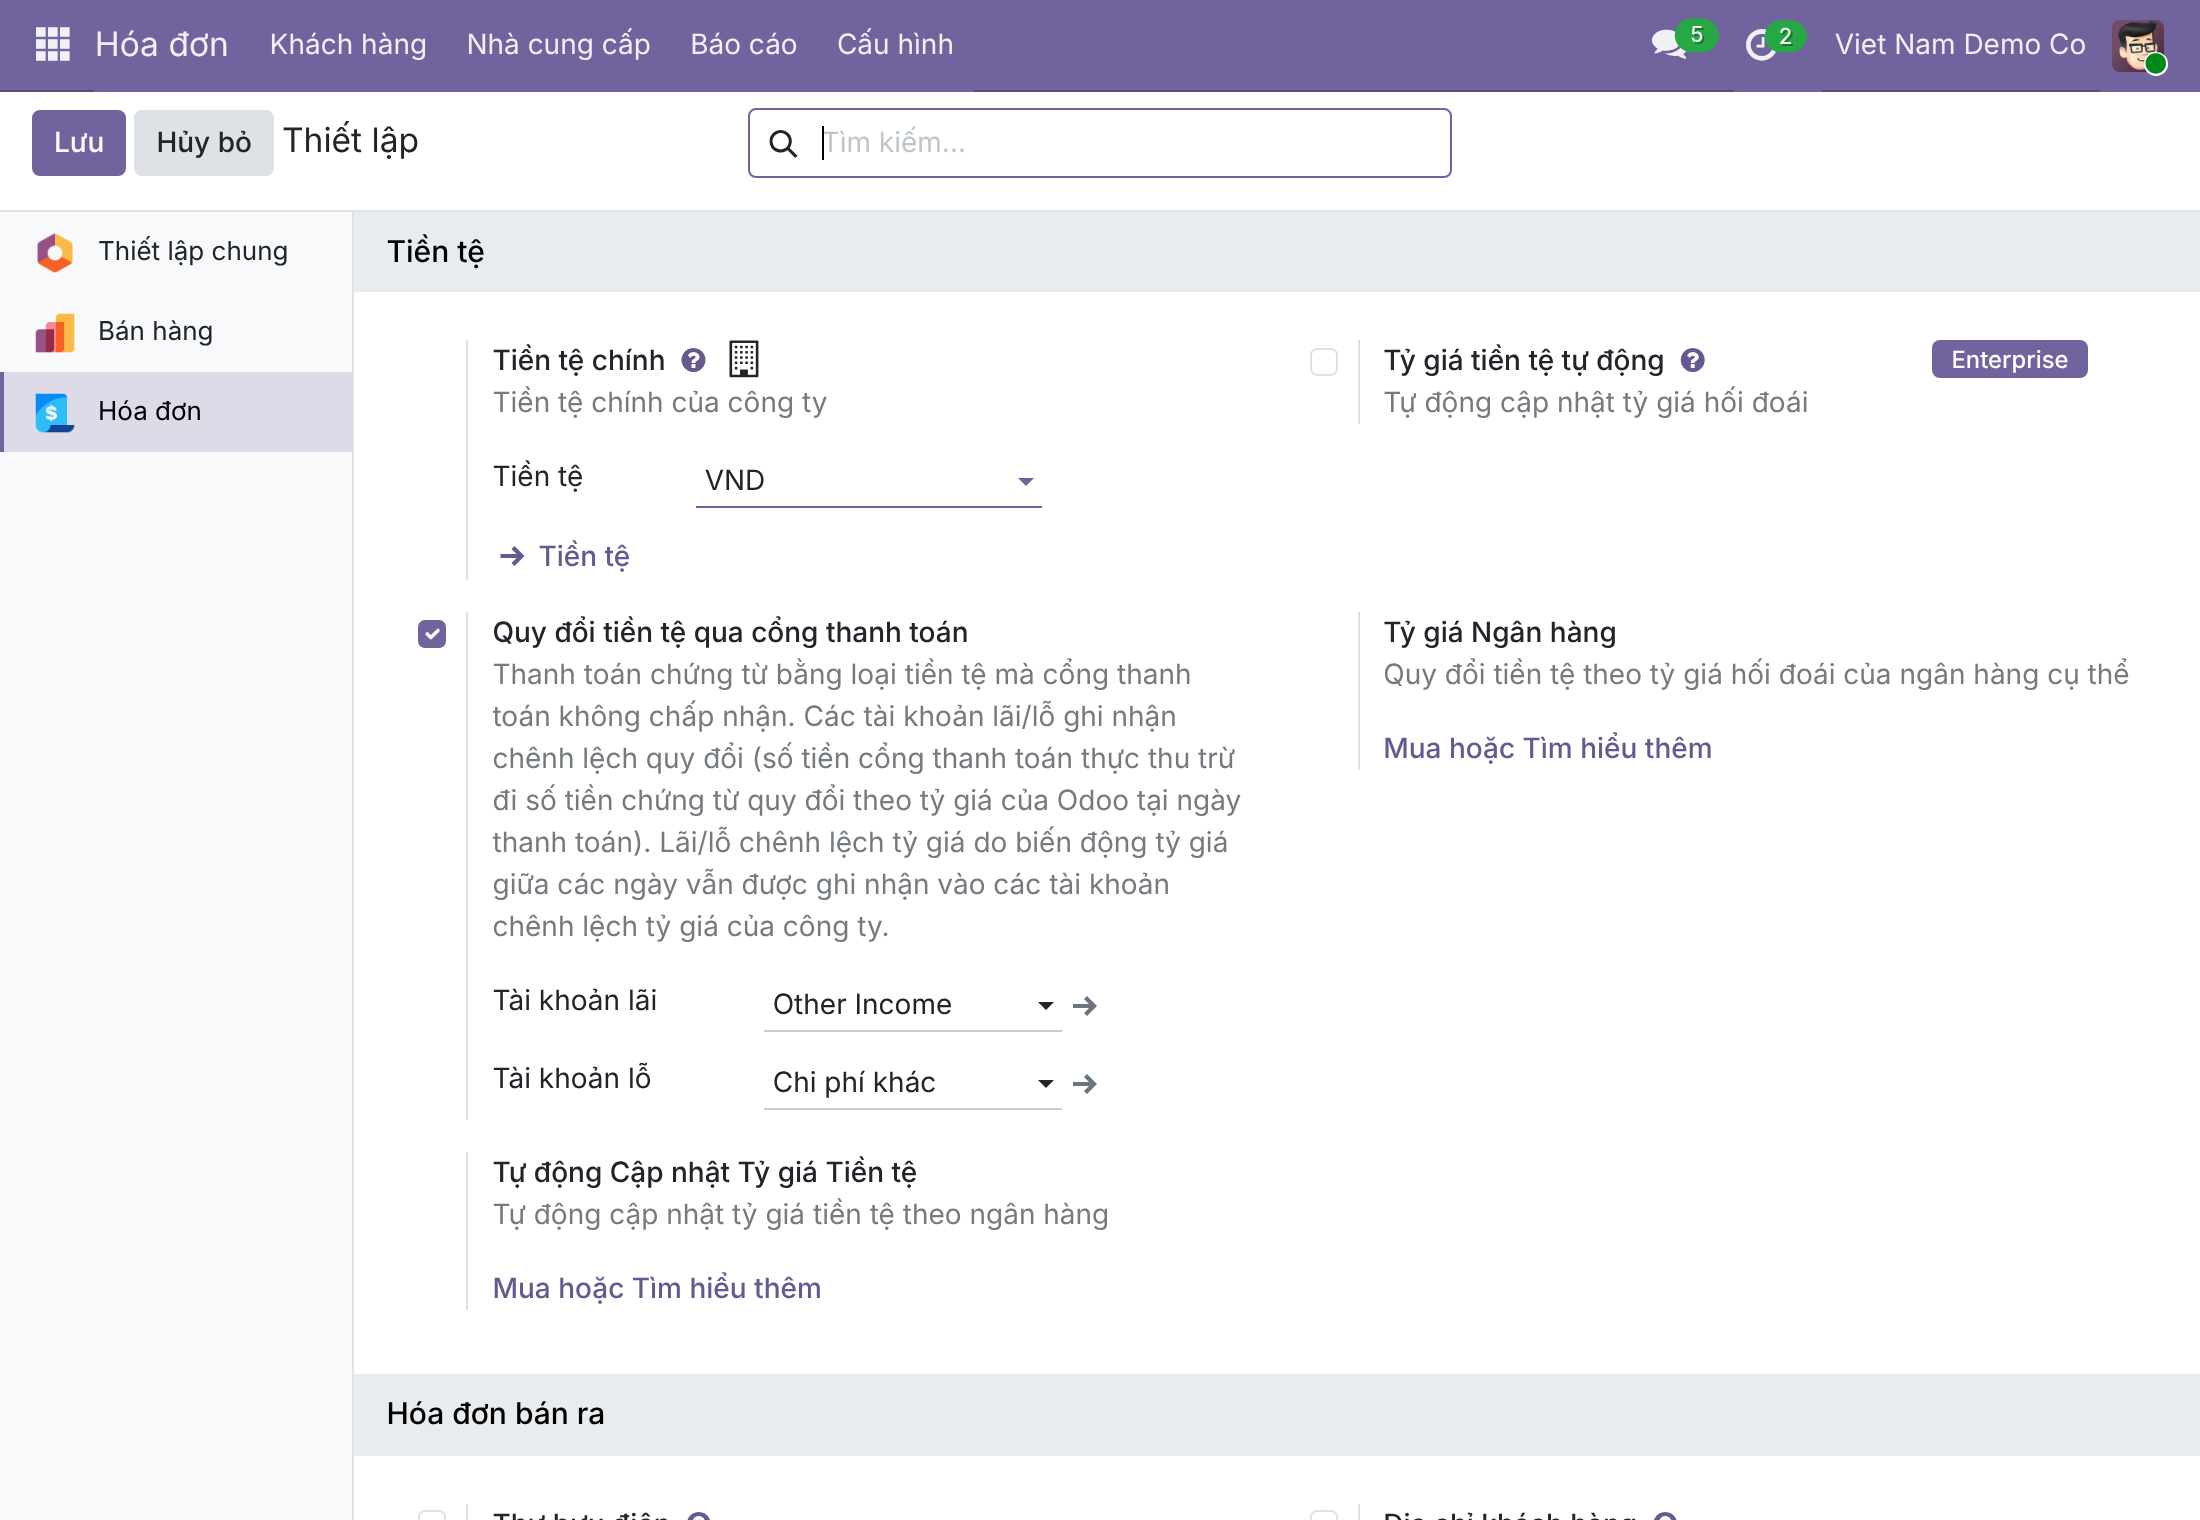Follow the Tiền tệ arrow link
Screen dimensions: 2200x1520
coord(565,556)
